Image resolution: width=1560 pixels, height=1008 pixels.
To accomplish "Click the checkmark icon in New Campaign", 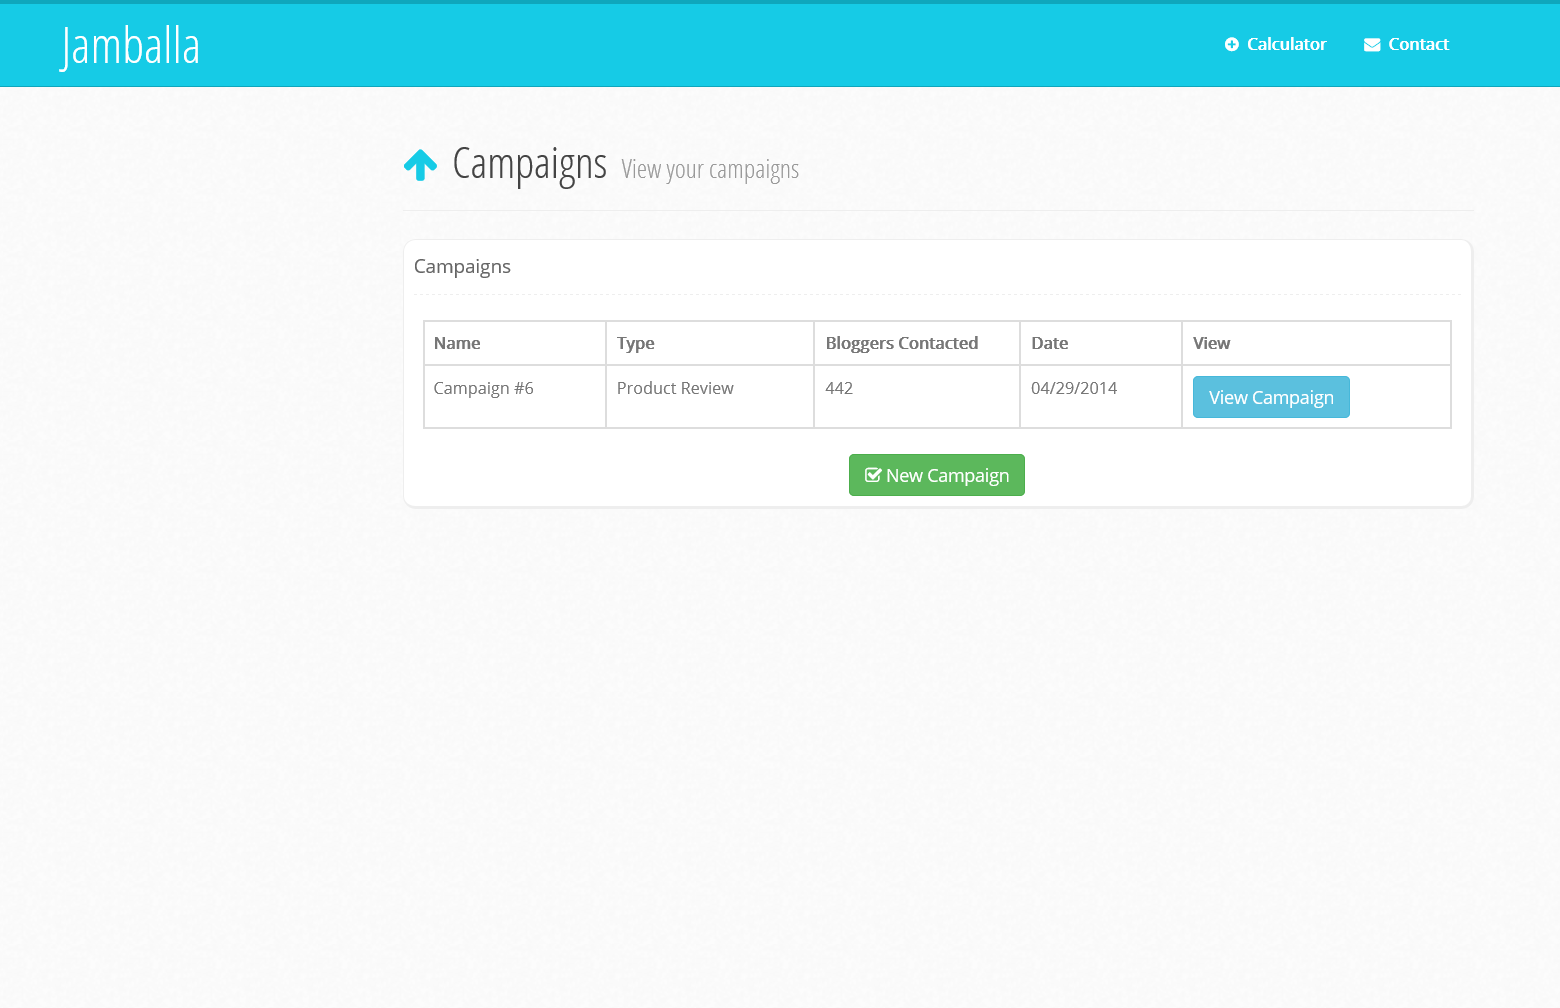I will pyautogui.click(x=873, y=475).
